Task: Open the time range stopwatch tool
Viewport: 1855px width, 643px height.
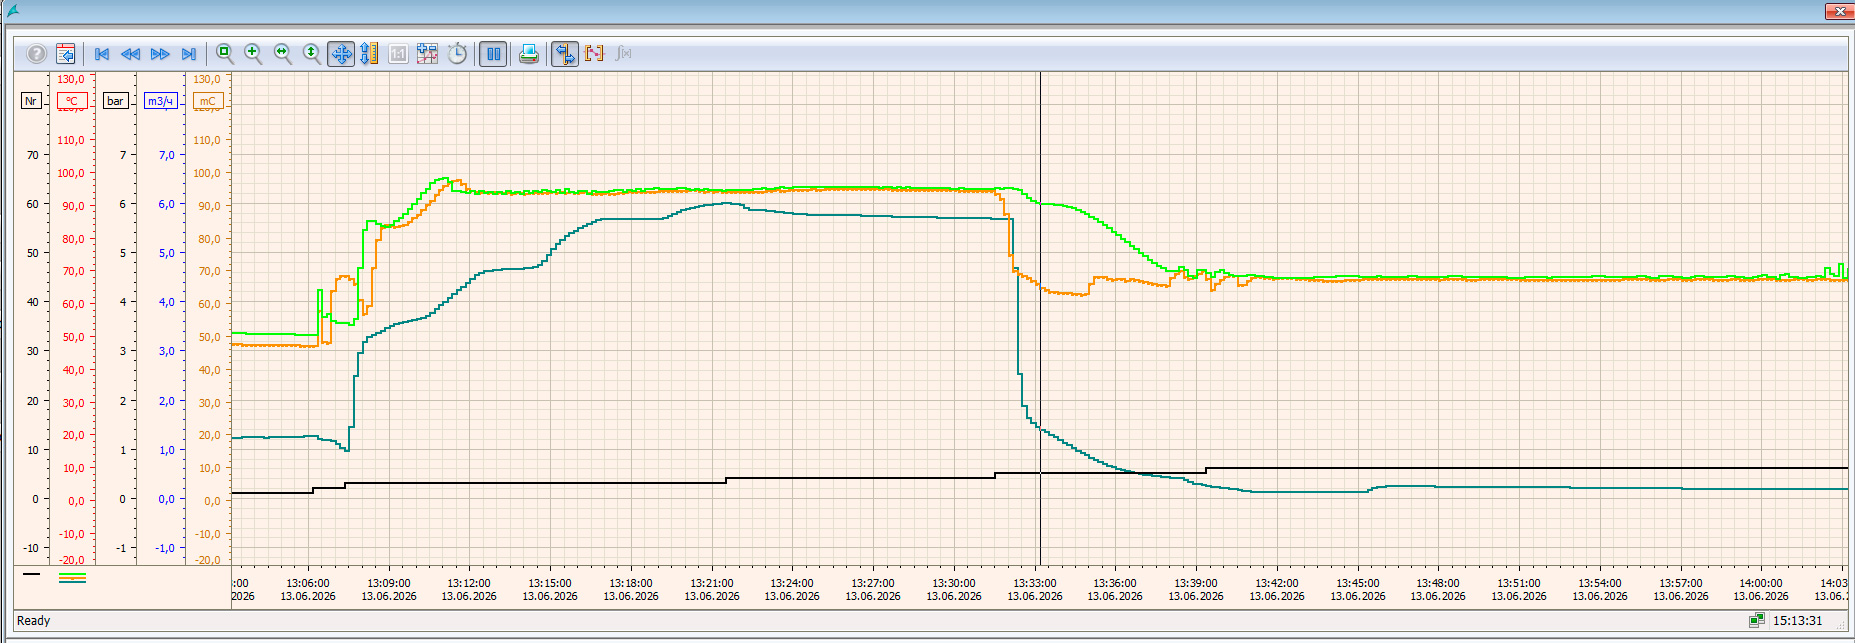Action: 457,54
